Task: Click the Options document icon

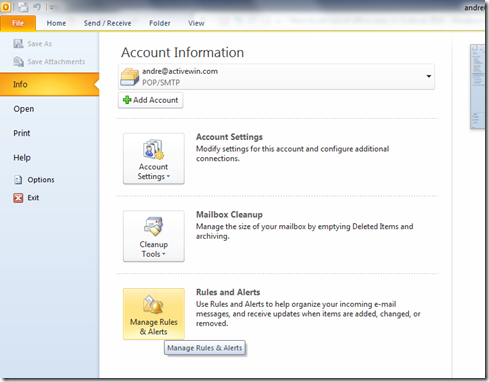Action: [x=18, y=180]
